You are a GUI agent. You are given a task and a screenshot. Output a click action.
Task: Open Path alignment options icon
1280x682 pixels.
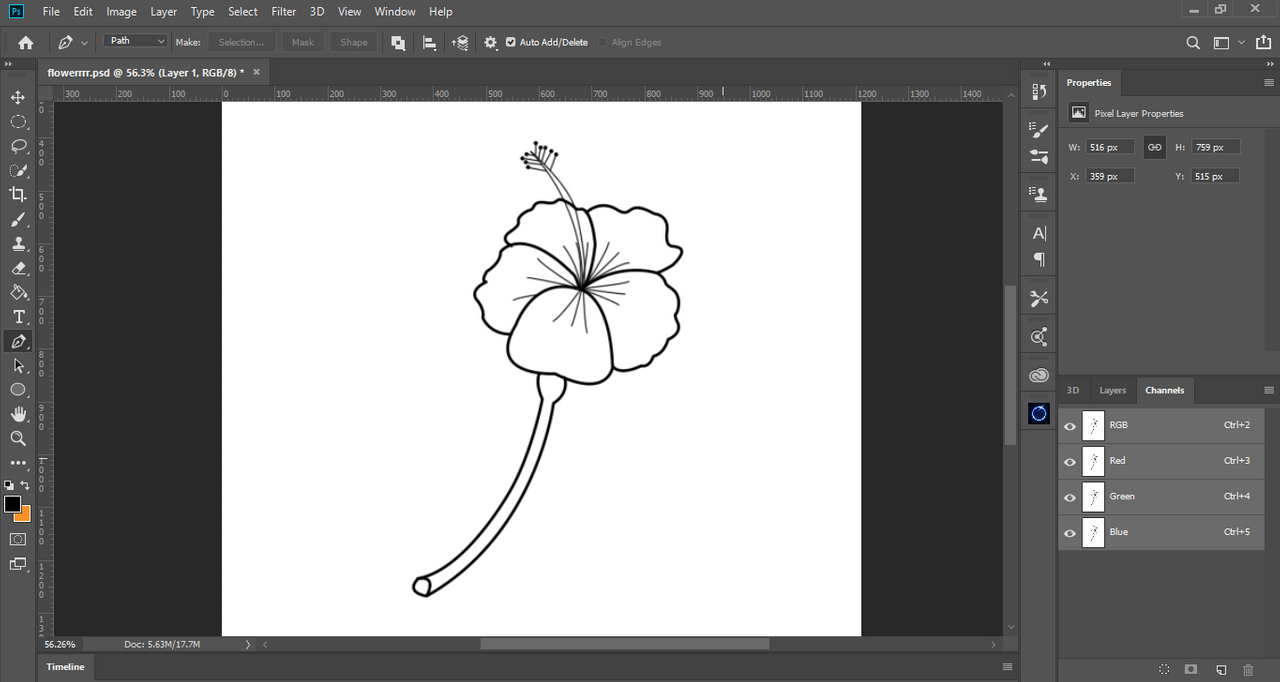[x=429, y=42]
